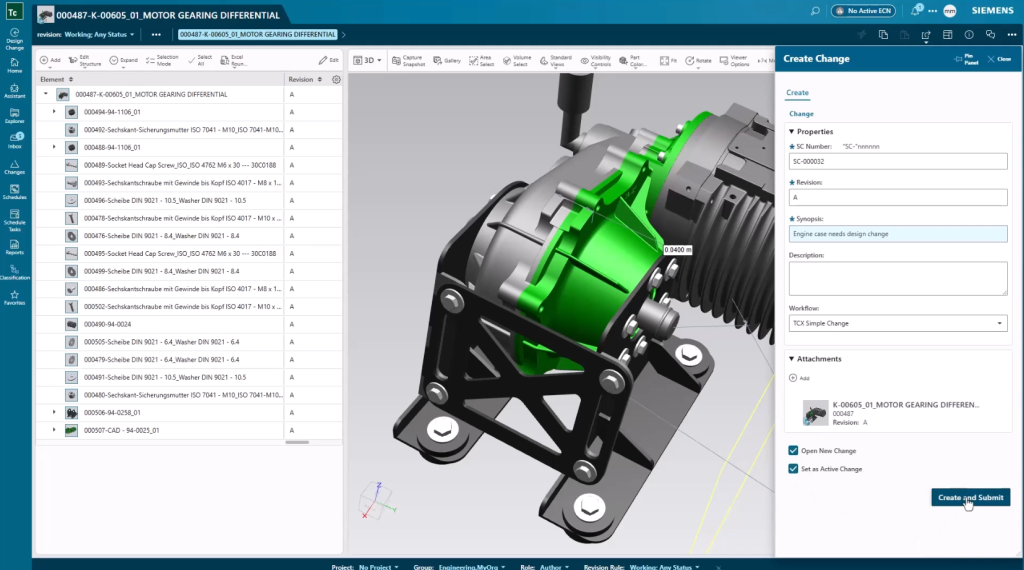Click the search magnifier icon
The image size is (1024, 570).
[815, 11]
